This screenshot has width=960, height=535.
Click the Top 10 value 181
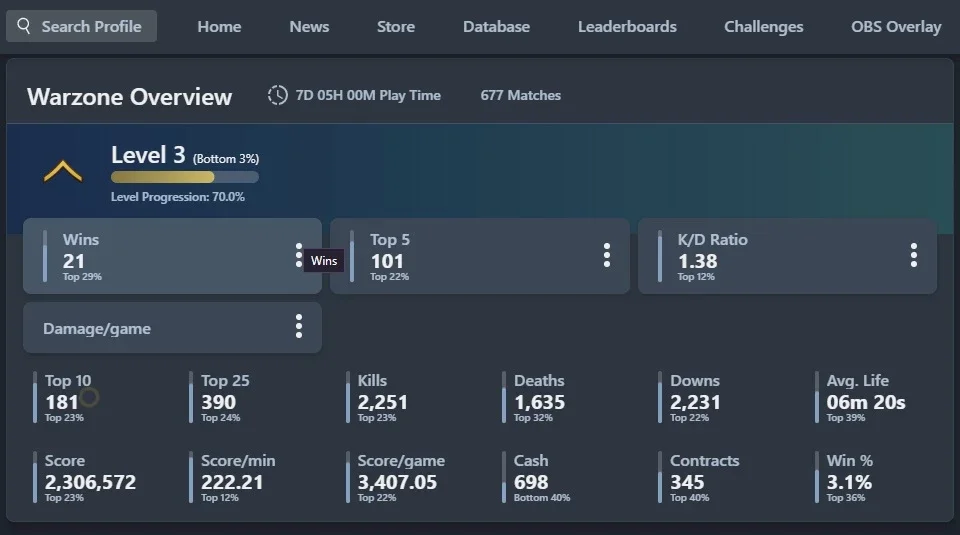click(61, 402)
